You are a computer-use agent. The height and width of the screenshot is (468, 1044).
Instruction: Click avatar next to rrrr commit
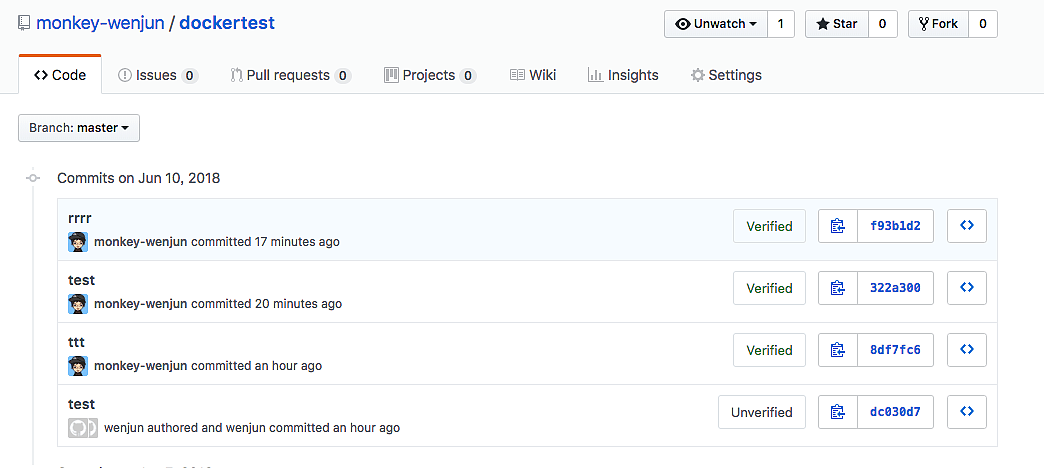pyautogui.click(x=78, y=242)
